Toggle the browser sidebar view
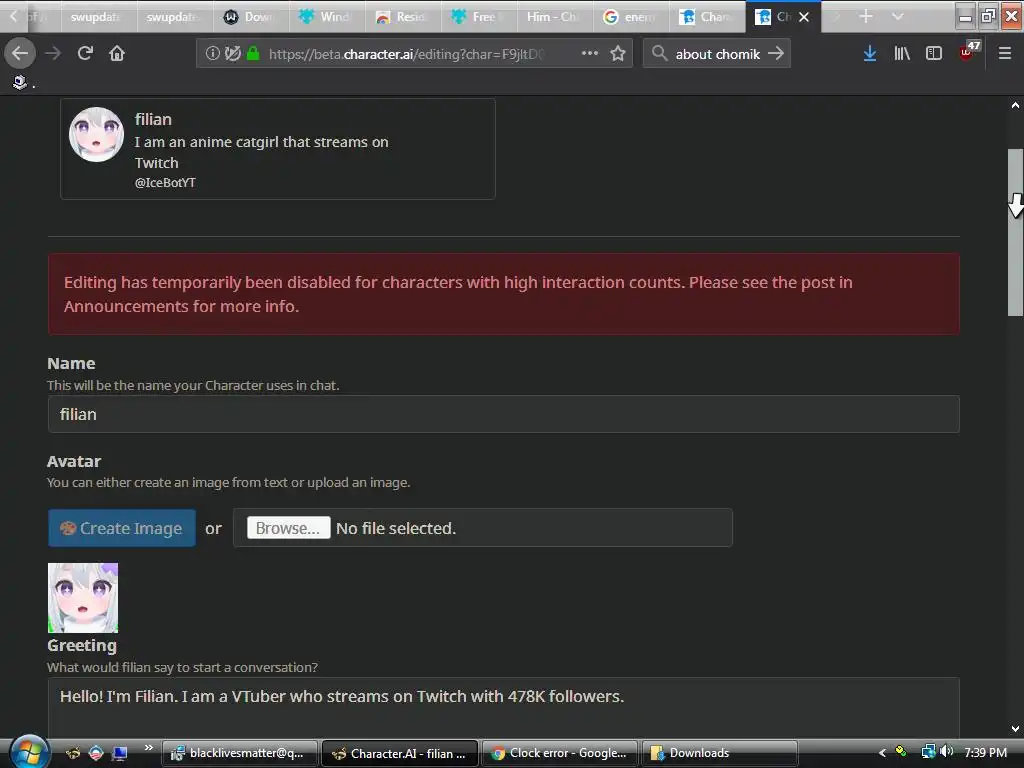Image resolution: width=1024 pixels, height=768 pixels. pyautogui.click(x=934, y=54)
